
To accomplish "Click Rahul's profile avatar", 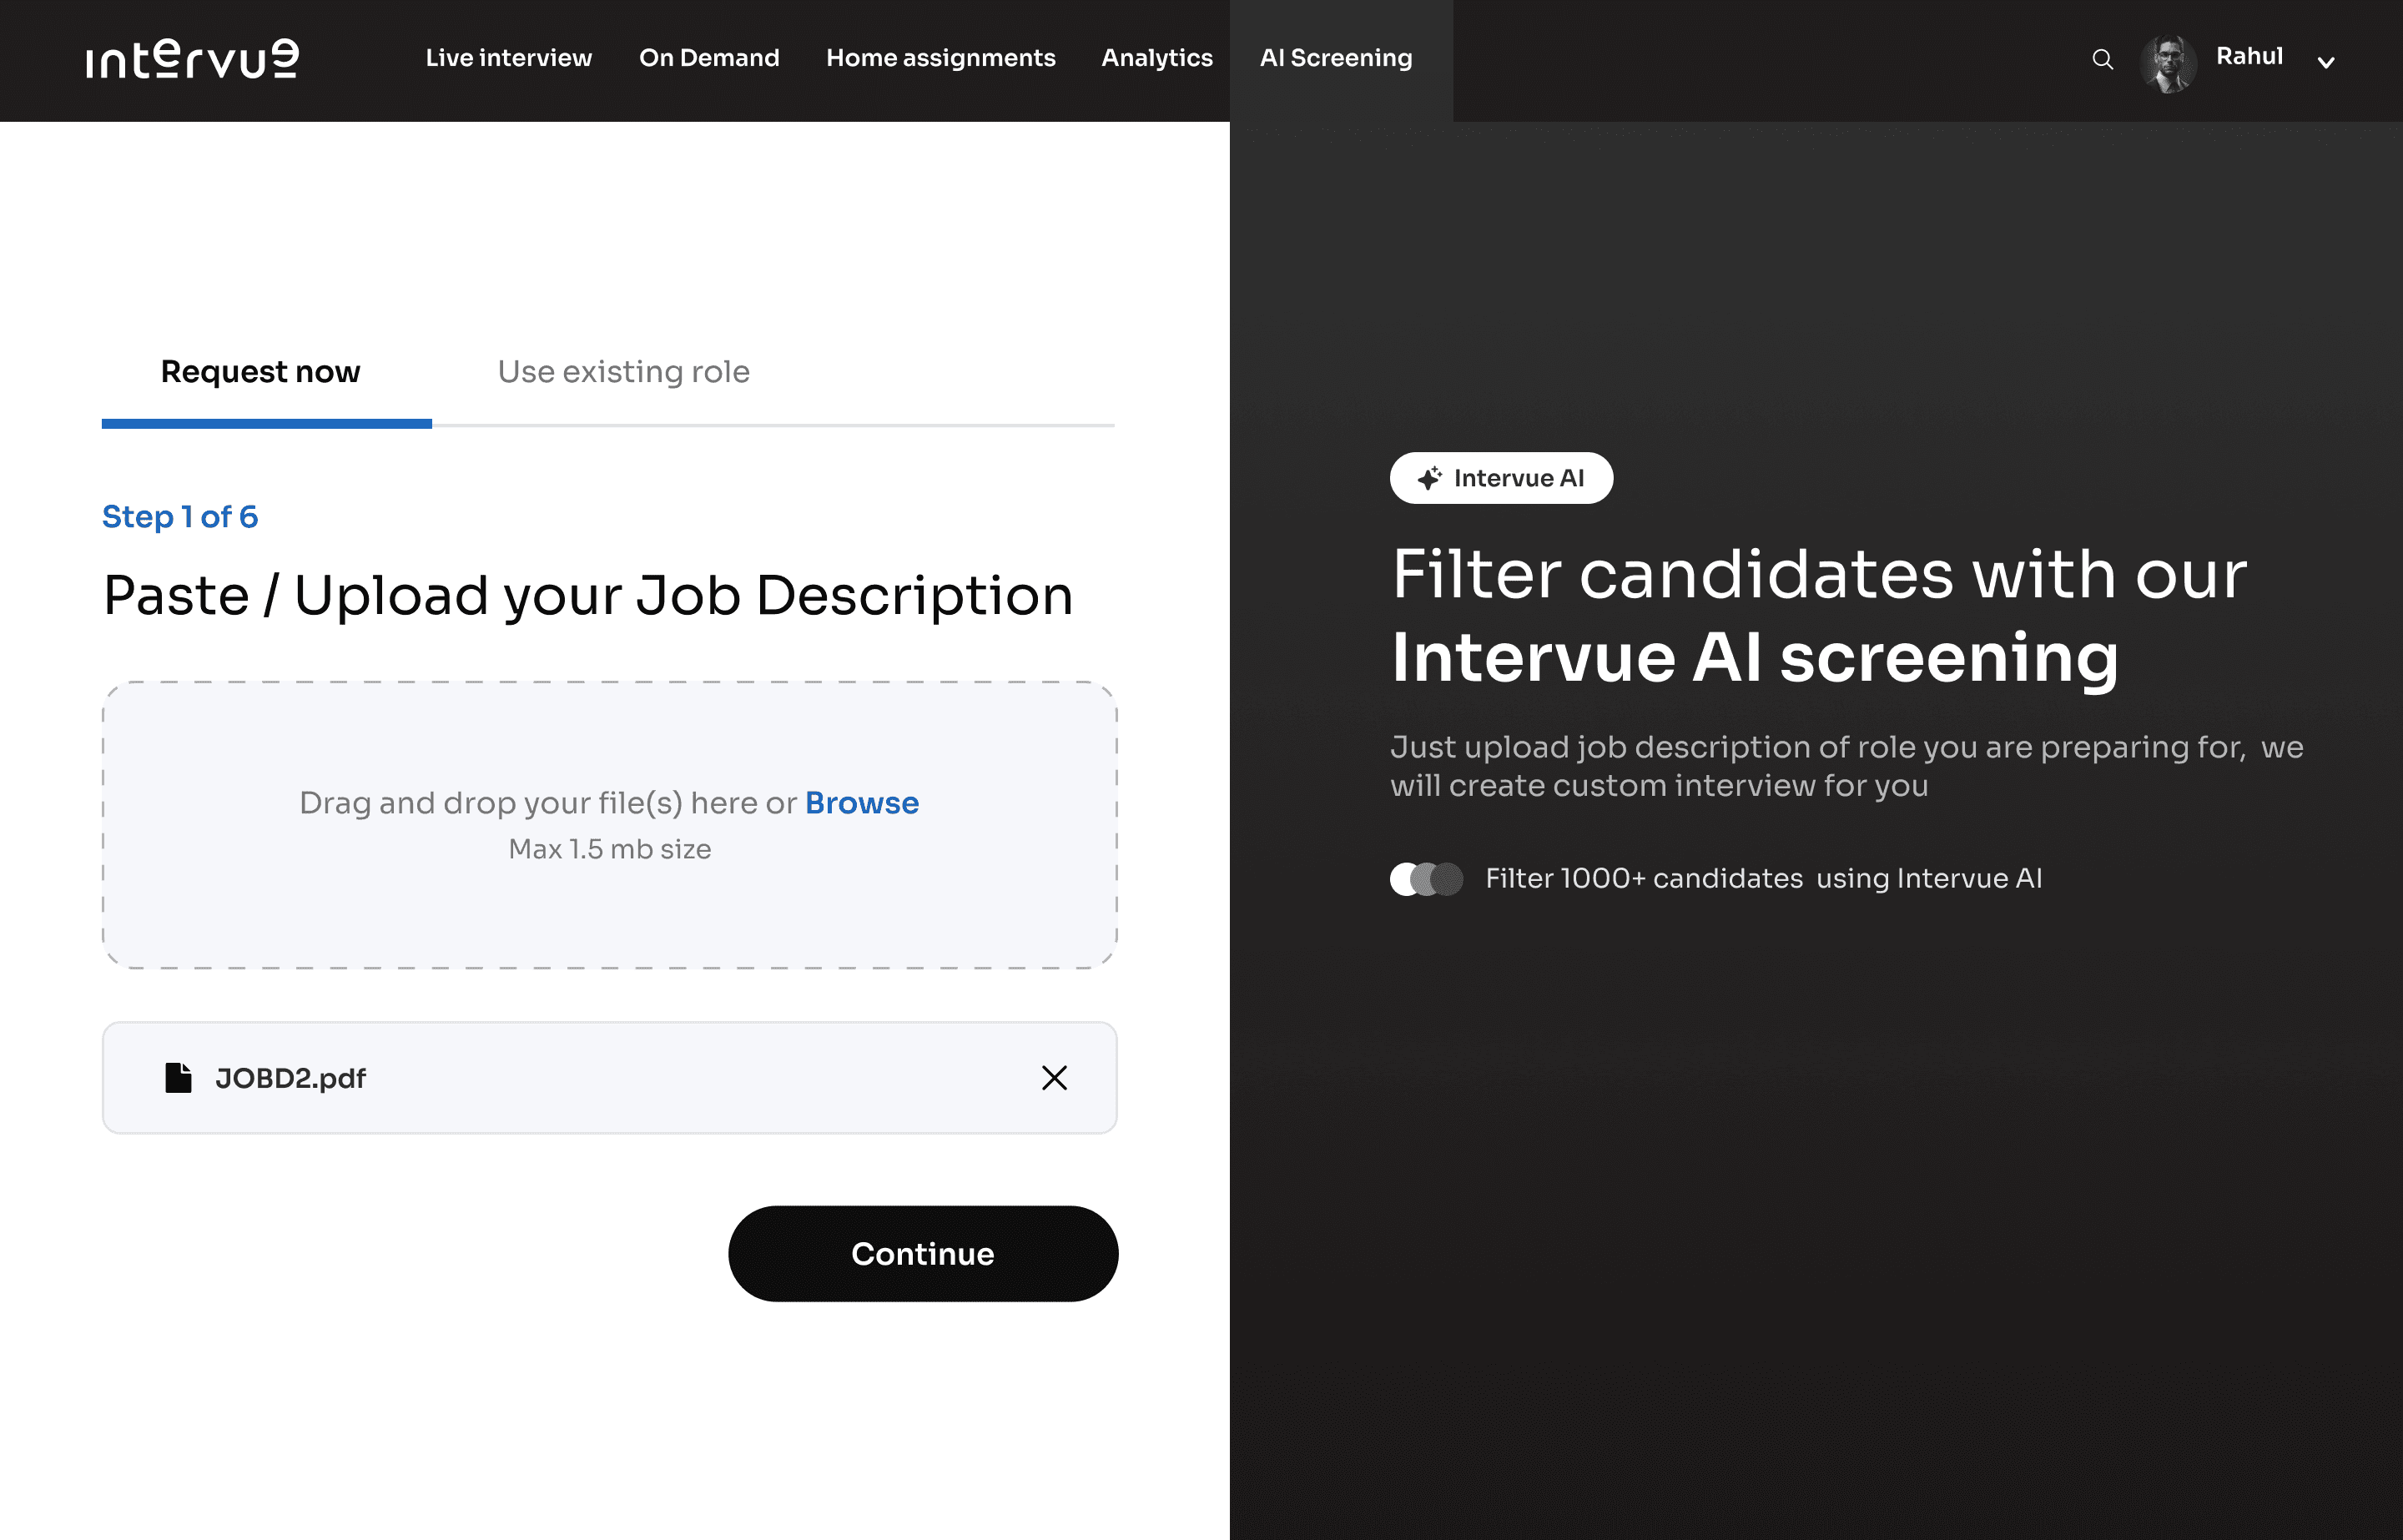I will (x=2167, y=62).
